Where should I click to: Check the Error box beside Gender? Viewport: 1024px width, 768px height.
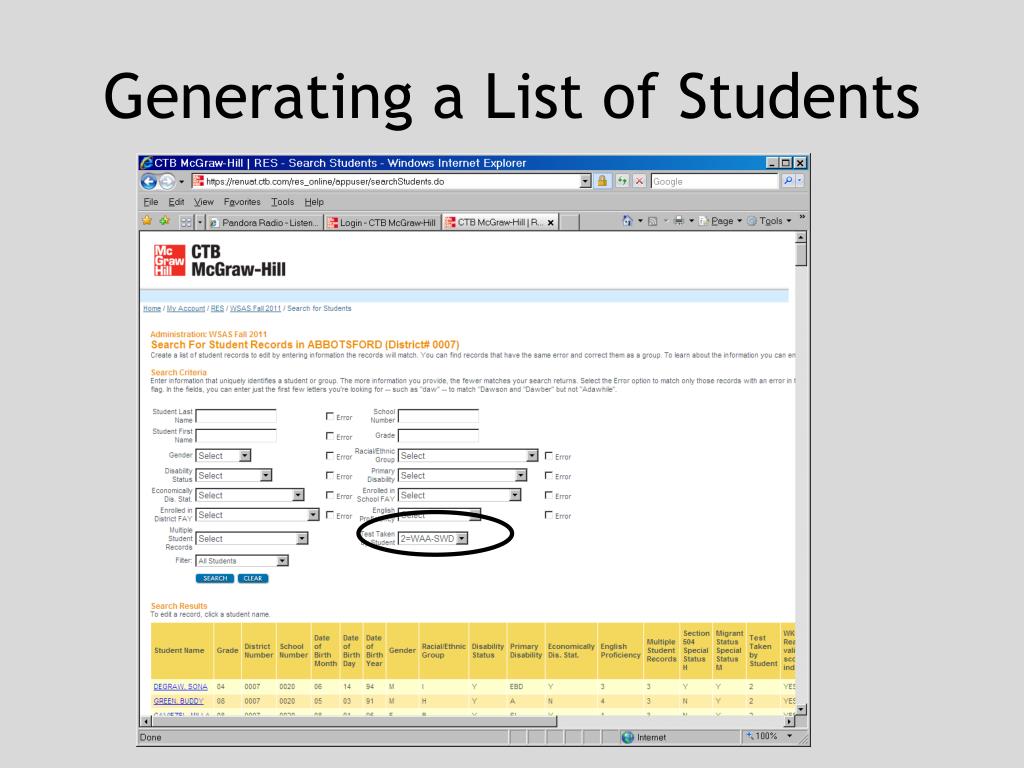tap(330, 456)
